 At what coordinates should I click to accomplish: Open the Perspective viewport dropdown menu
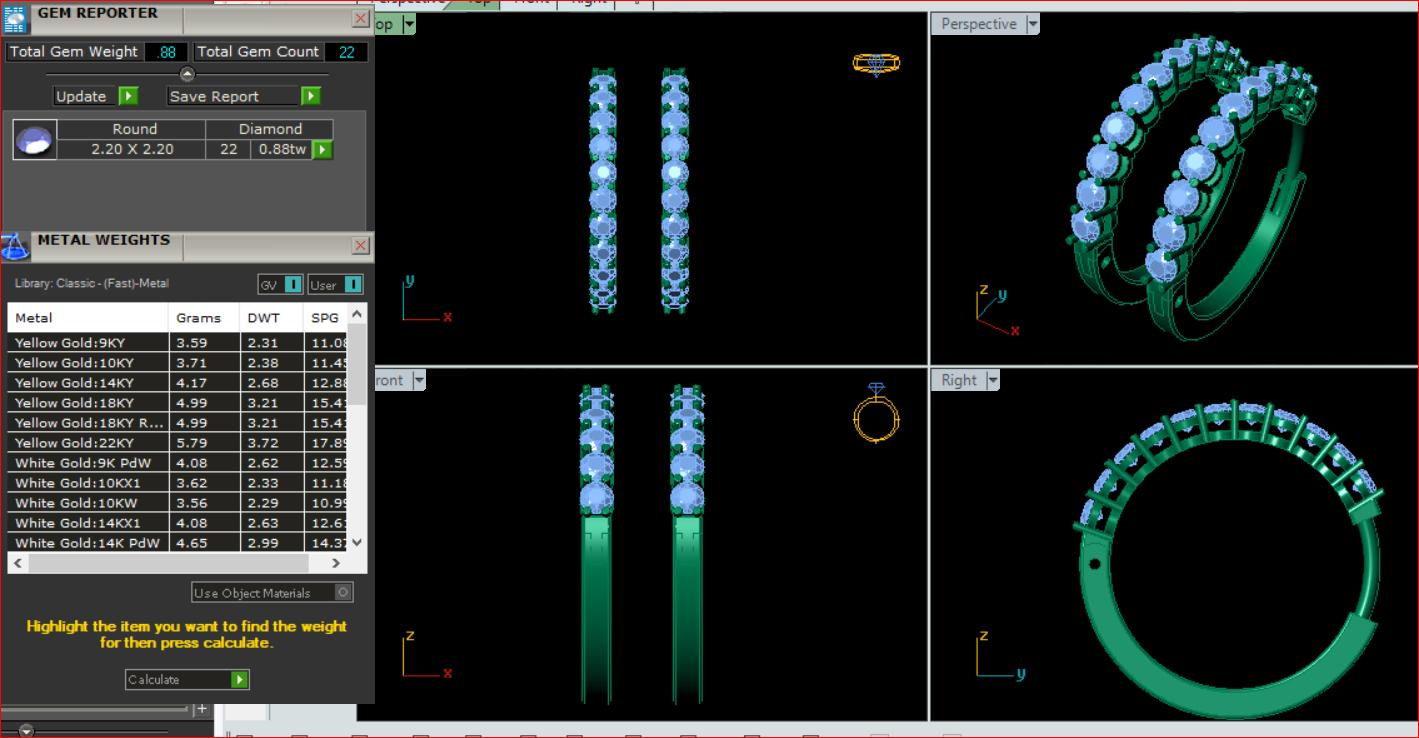[1033, 24]
